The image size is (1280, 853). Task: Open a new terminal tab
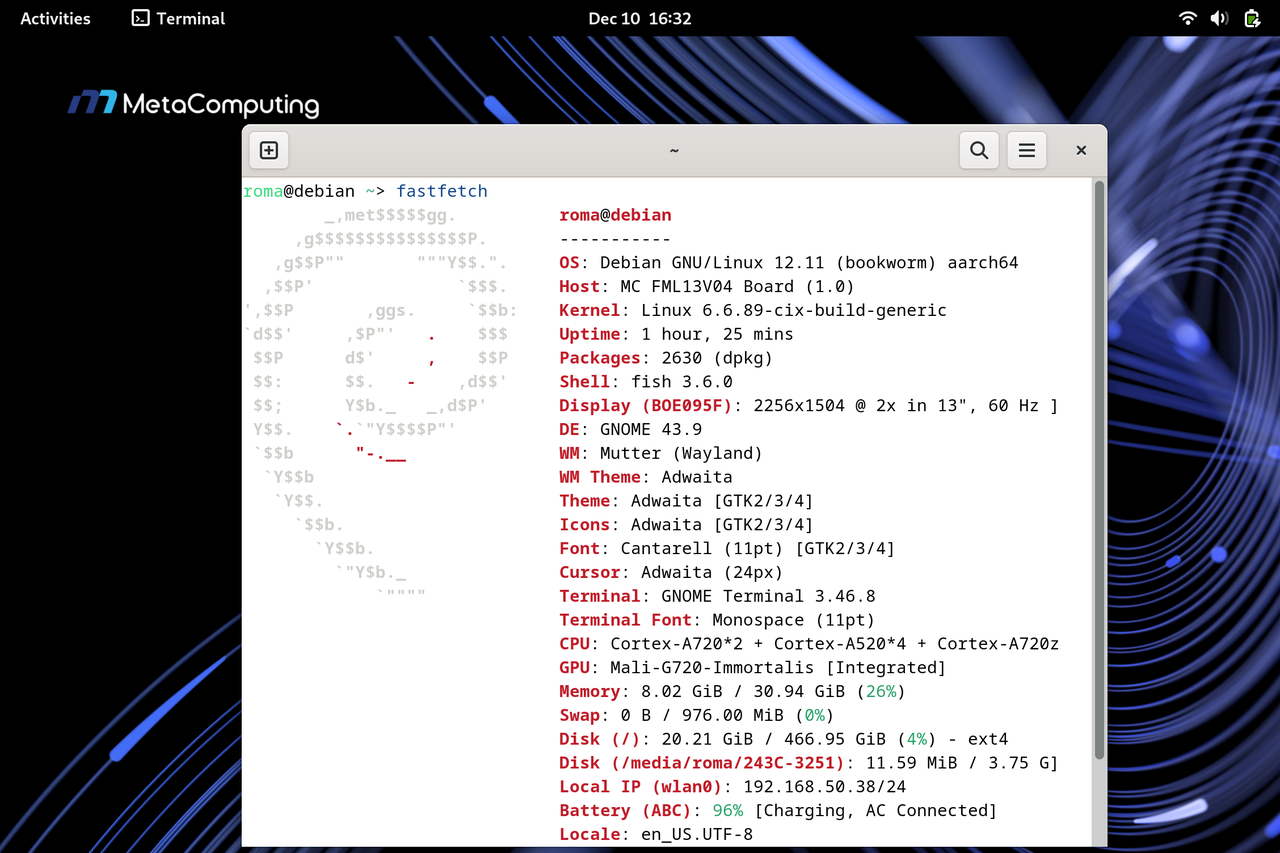269,151
